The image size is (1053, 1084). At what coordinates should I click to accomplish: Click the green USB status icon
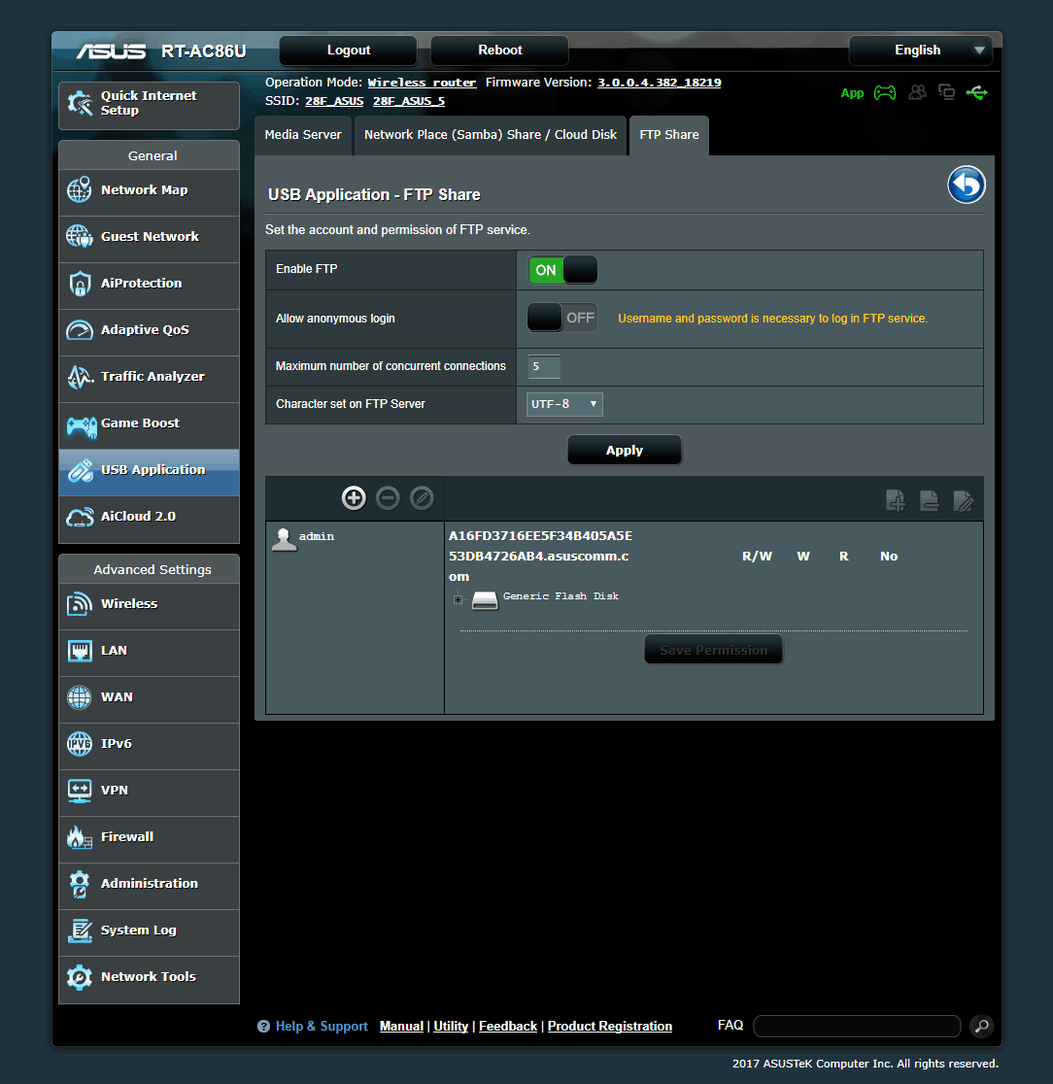click(977, 92)
